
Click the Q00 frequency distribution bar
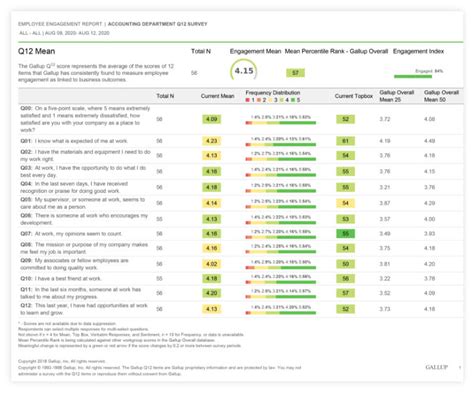(281, 123)
